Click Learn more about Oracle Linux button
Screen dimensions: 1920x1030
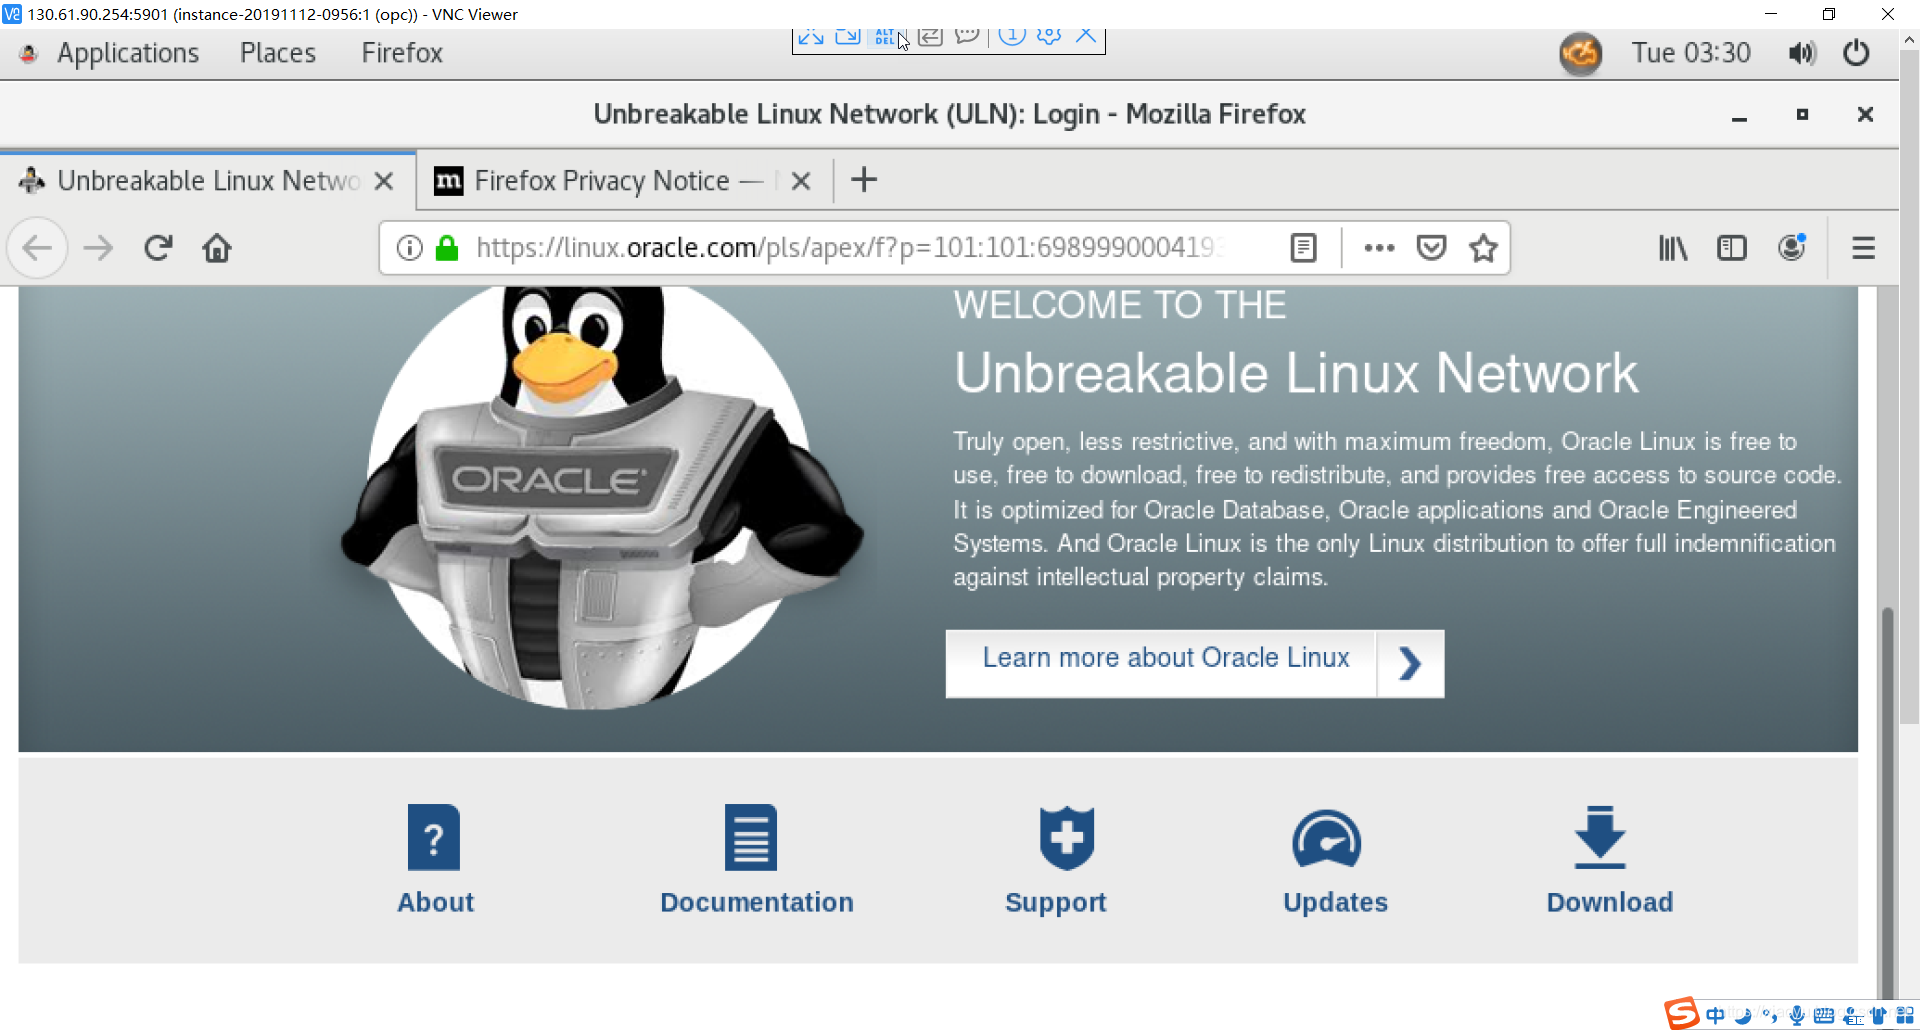(1161, 663)
